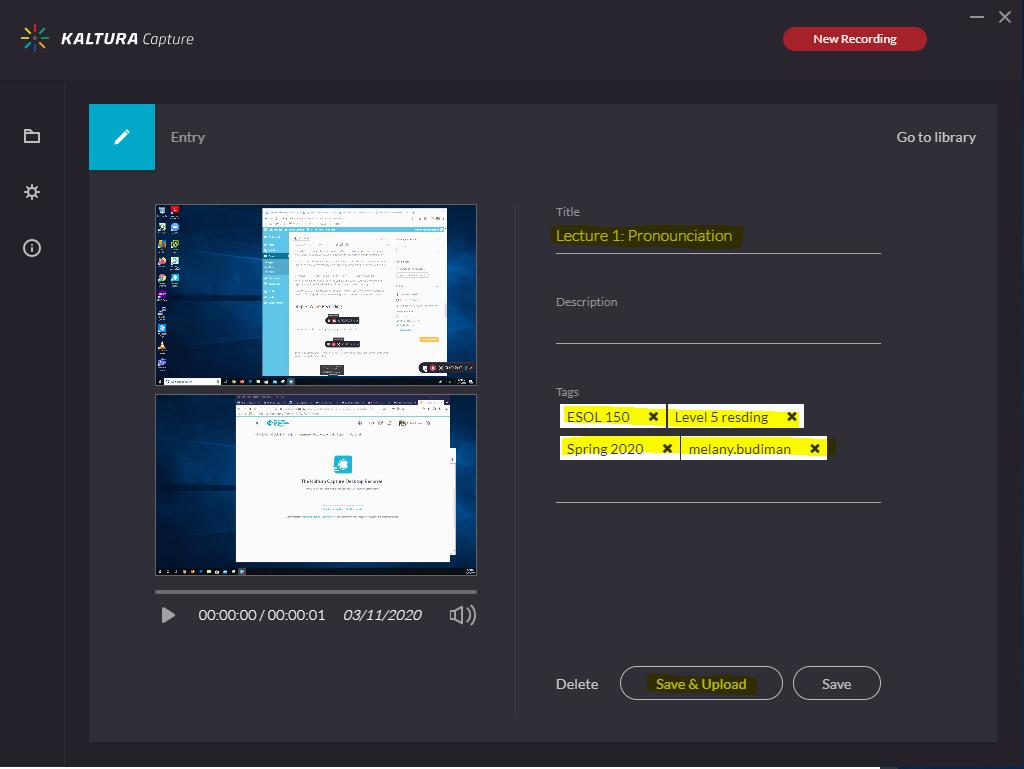Go to library from the entry screen
The height and width of the screenshot is (769, 1024).
(x=936, y=137)
